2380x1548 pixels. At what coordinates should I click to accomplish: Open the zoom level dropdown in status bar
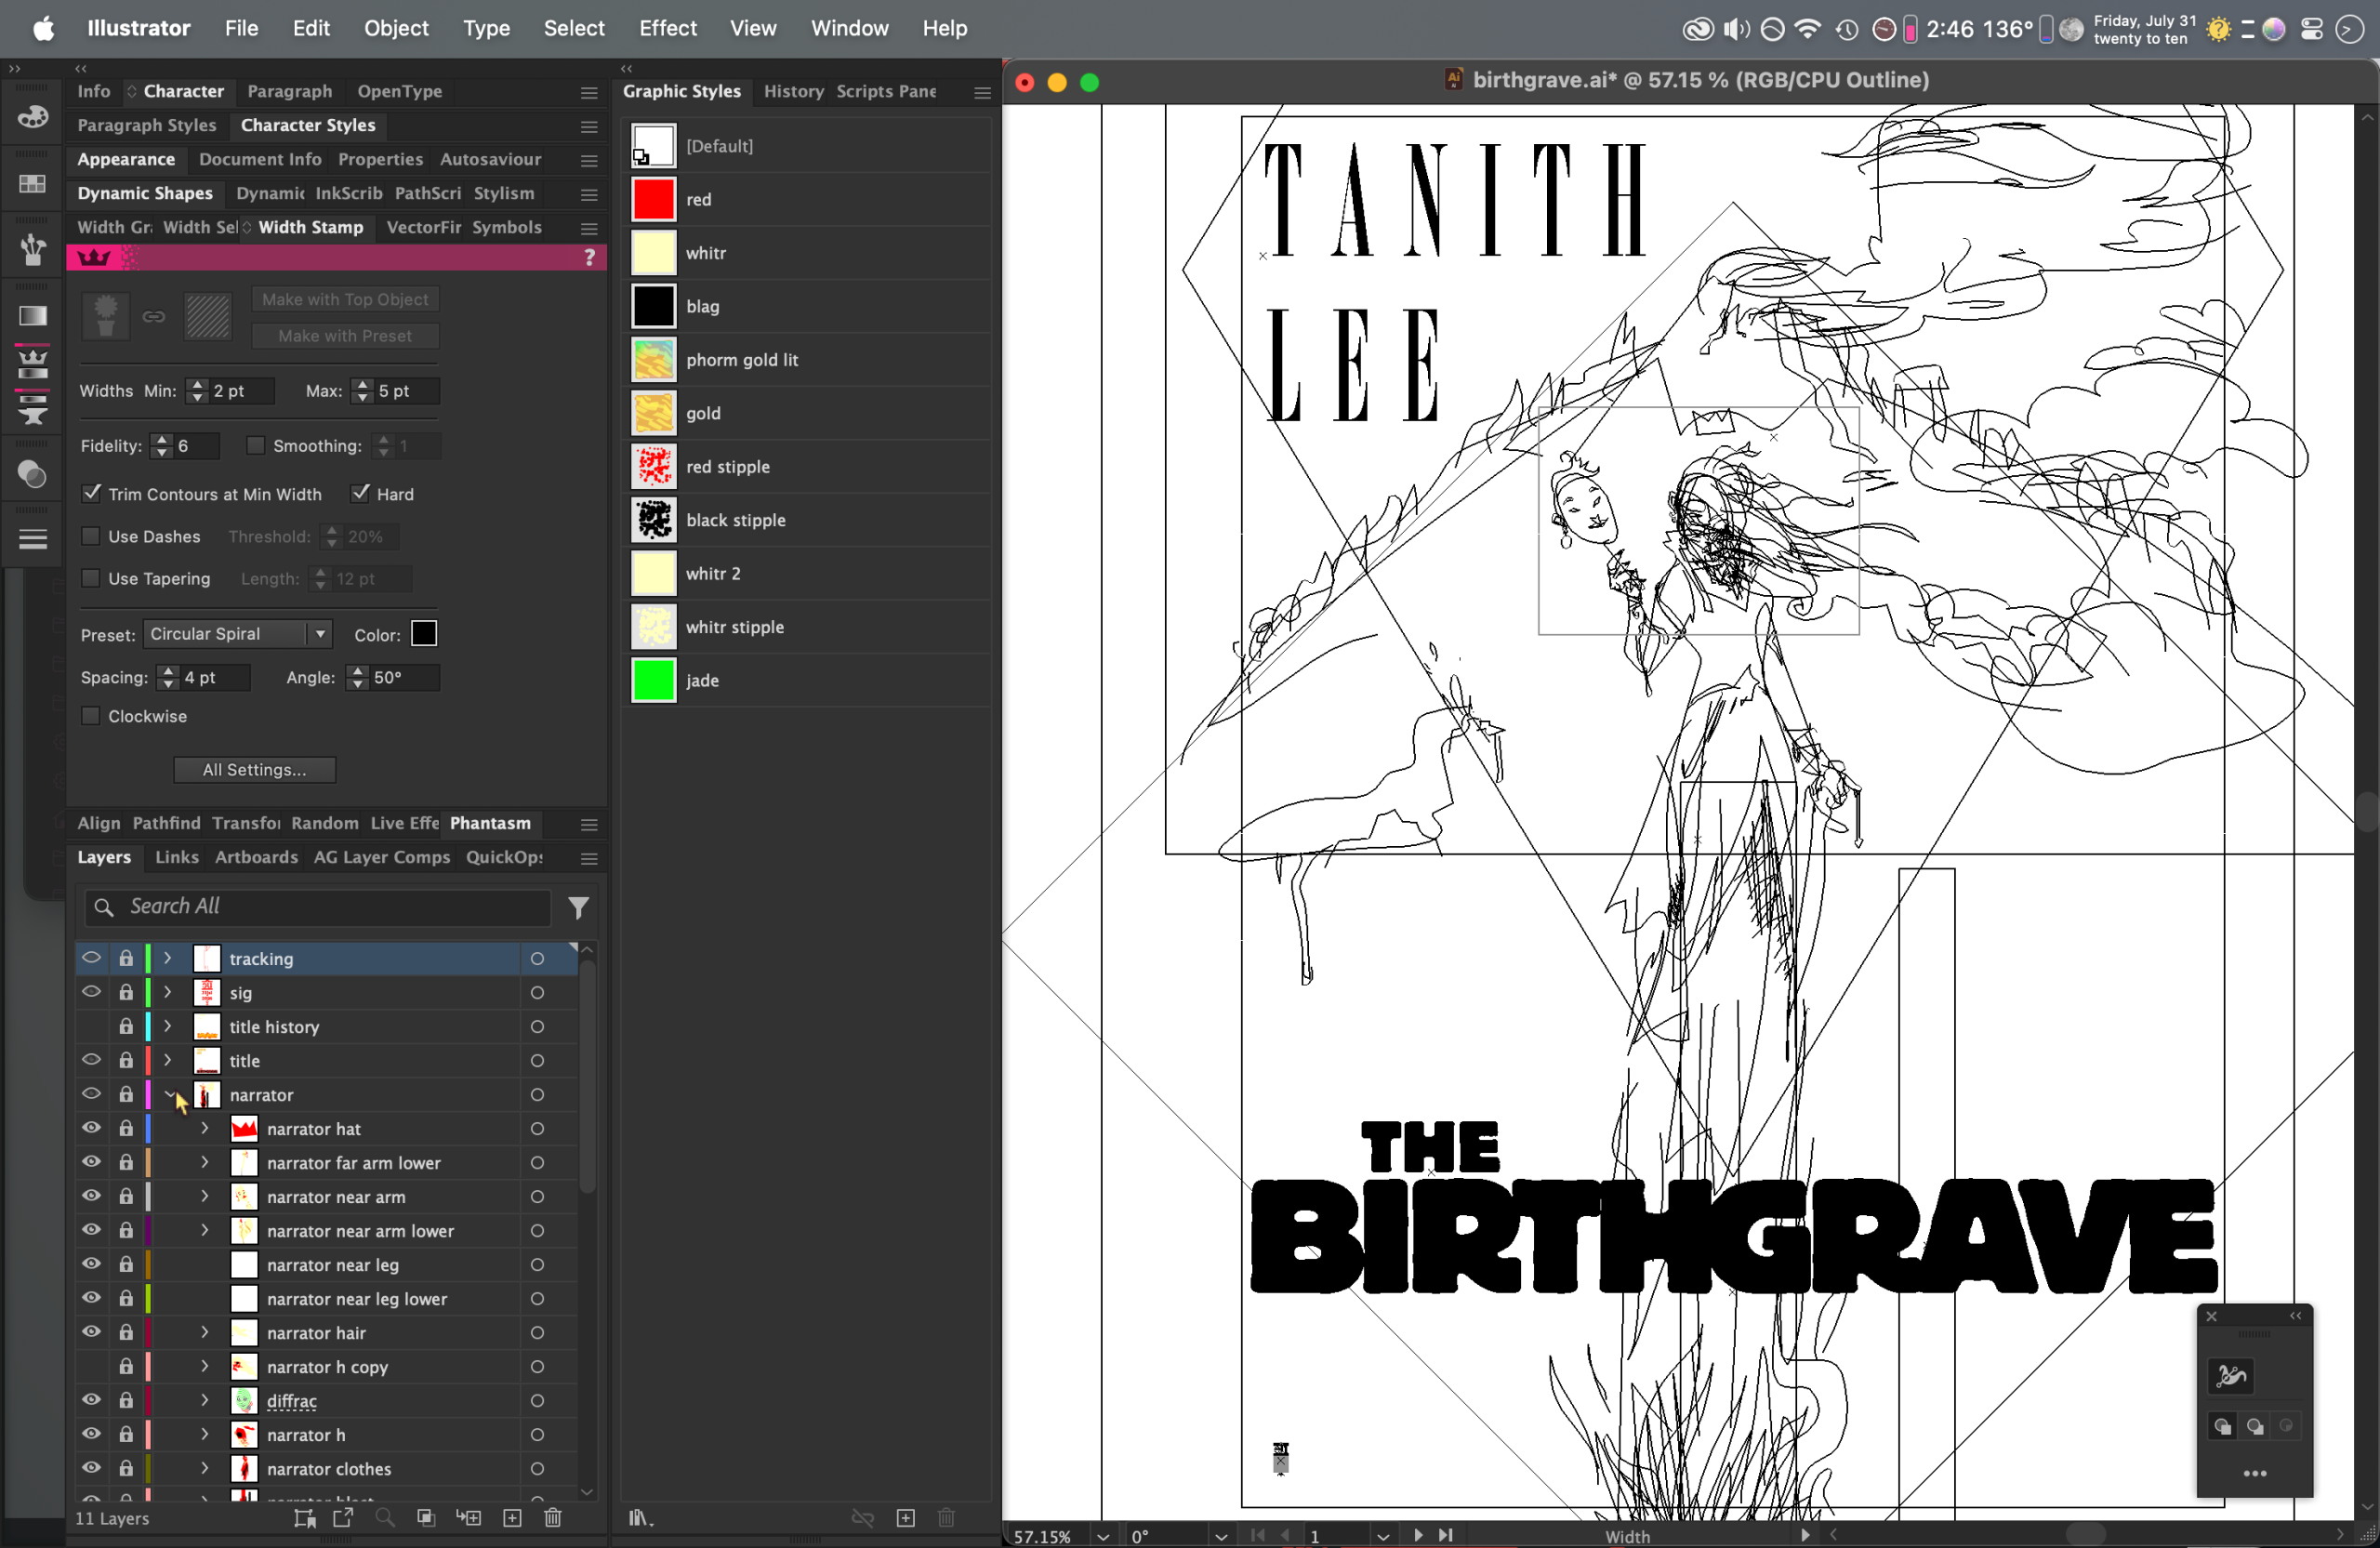click(x=1103, y=1536)
